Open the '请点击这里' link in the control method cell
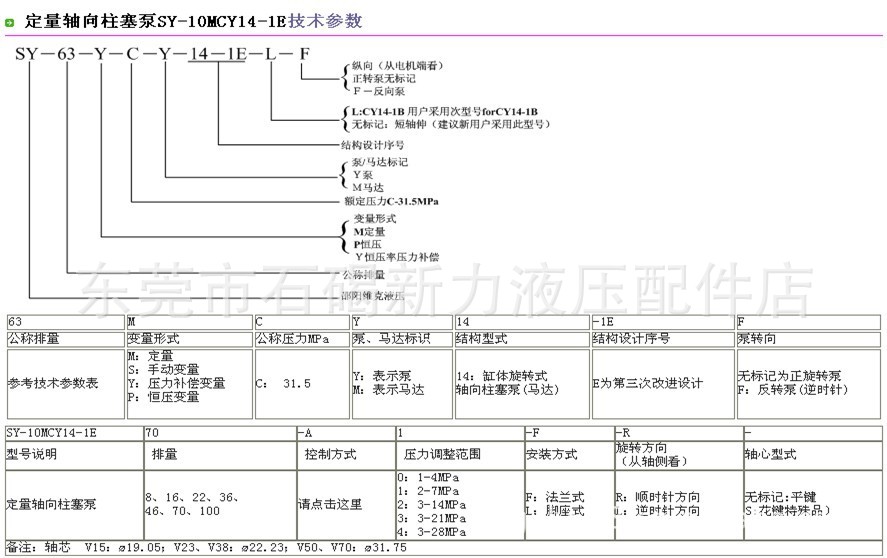 330,504
